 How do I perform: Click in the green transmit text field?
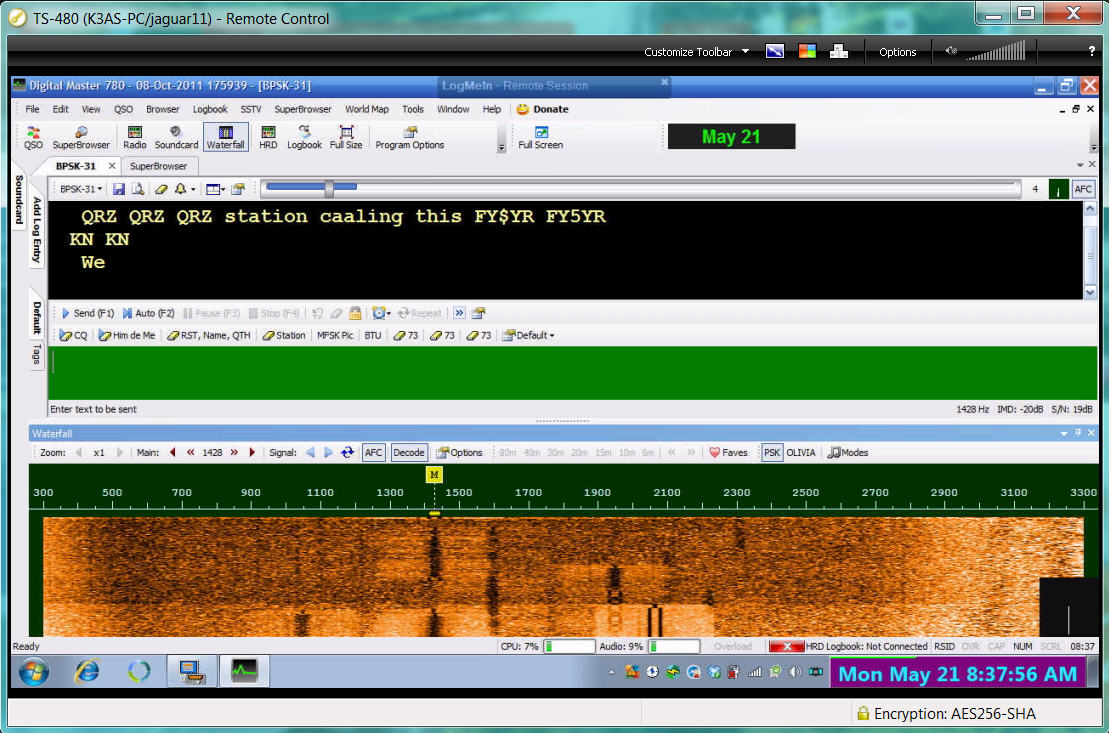572,373
